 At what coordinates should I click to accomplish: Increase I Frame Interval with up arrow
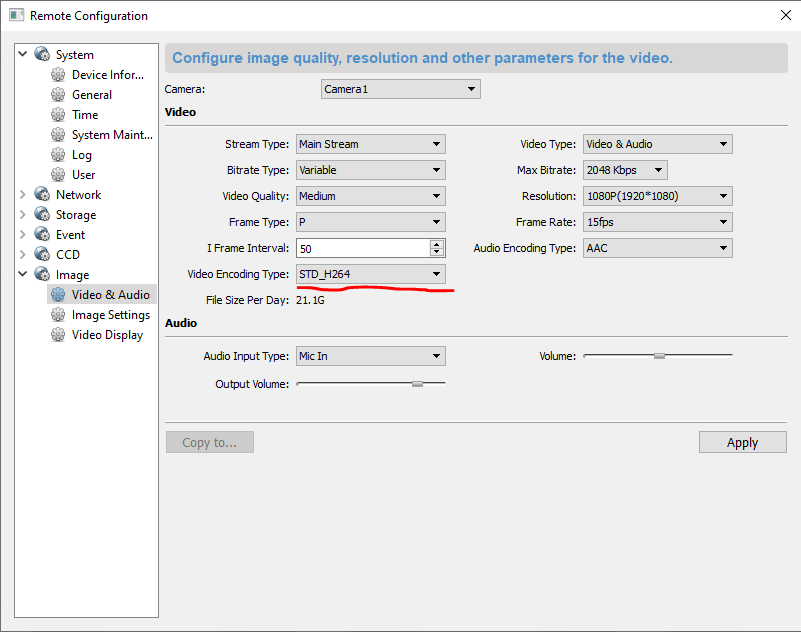[437, 244]
